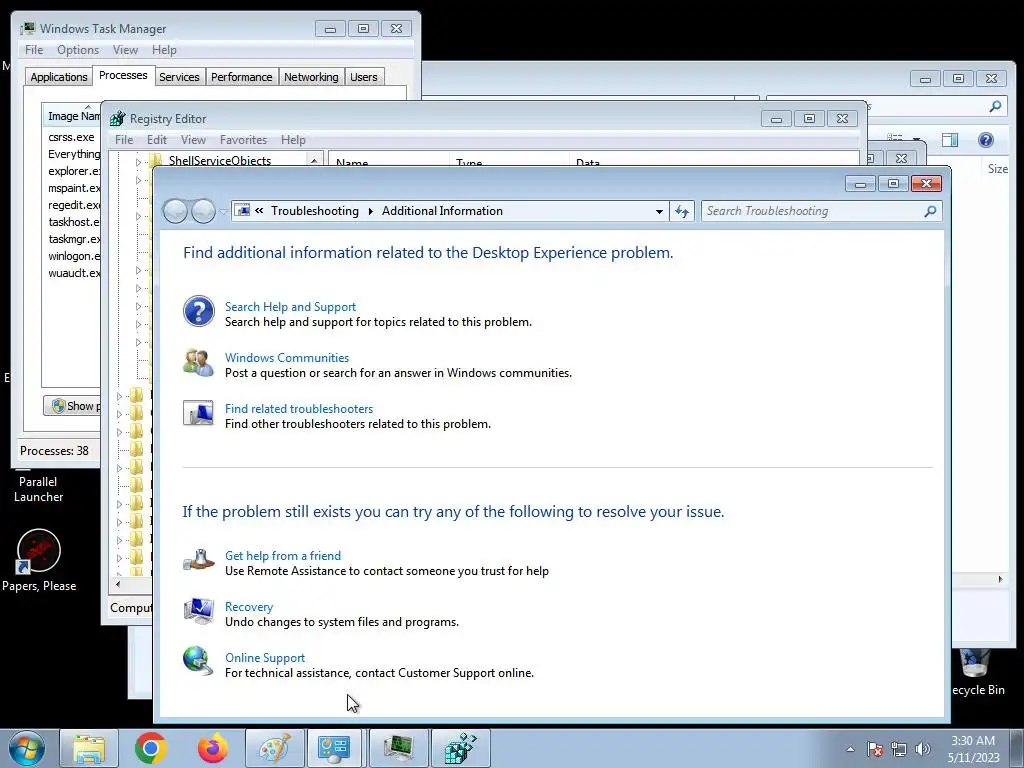Switch to the Networking tab
The width and height of the screenshot is (1024, 768).
[x=311, y=77]
